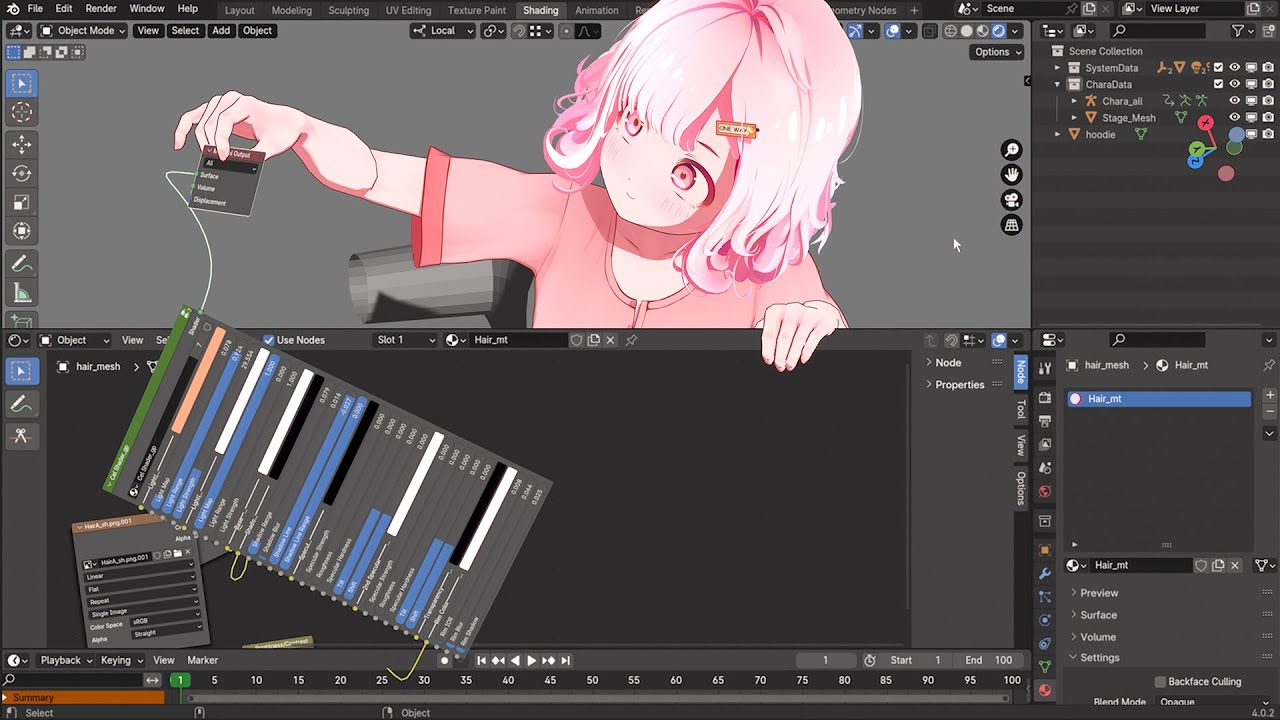Viewport: 1280px width, 720px height.
Task: Switch to the Sculpting workspace tab
Action: pyautogui.click(x=349, y=10)
